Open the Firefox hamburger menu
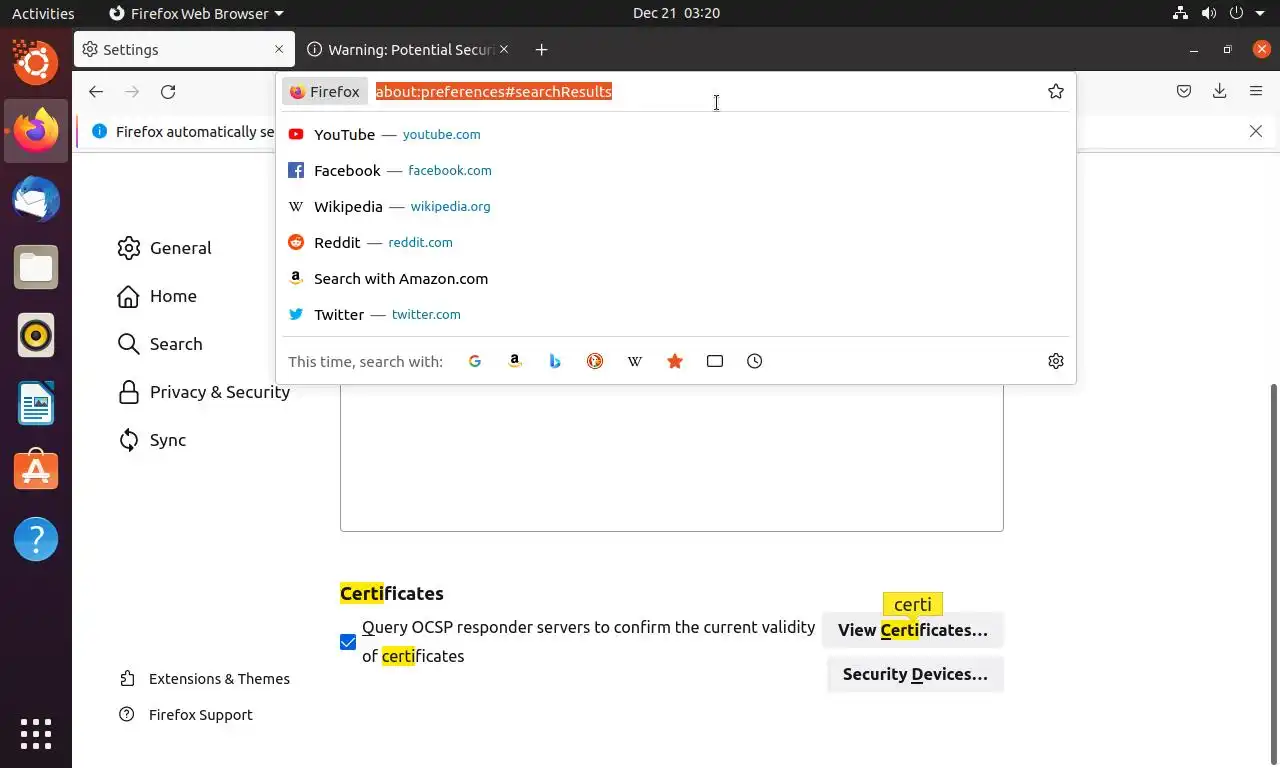This screenshot has height=768, width=1280. point(1256,91)
